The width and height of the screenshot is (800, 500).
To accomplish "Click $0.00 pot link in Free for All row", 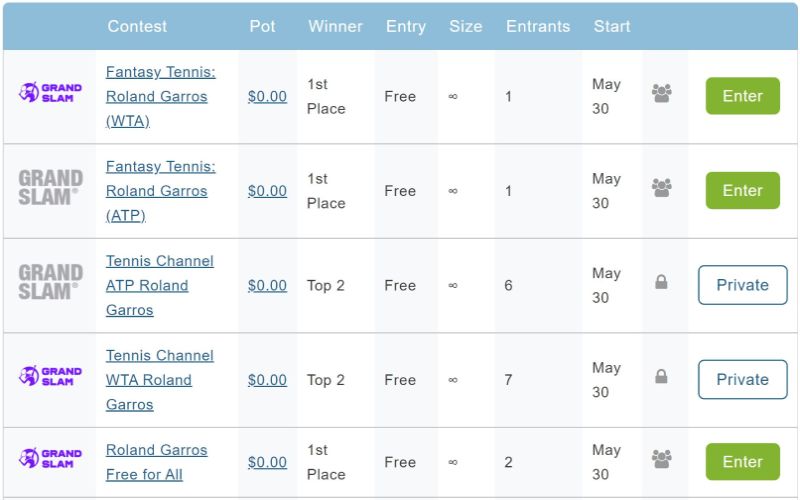I will point(267,462).
